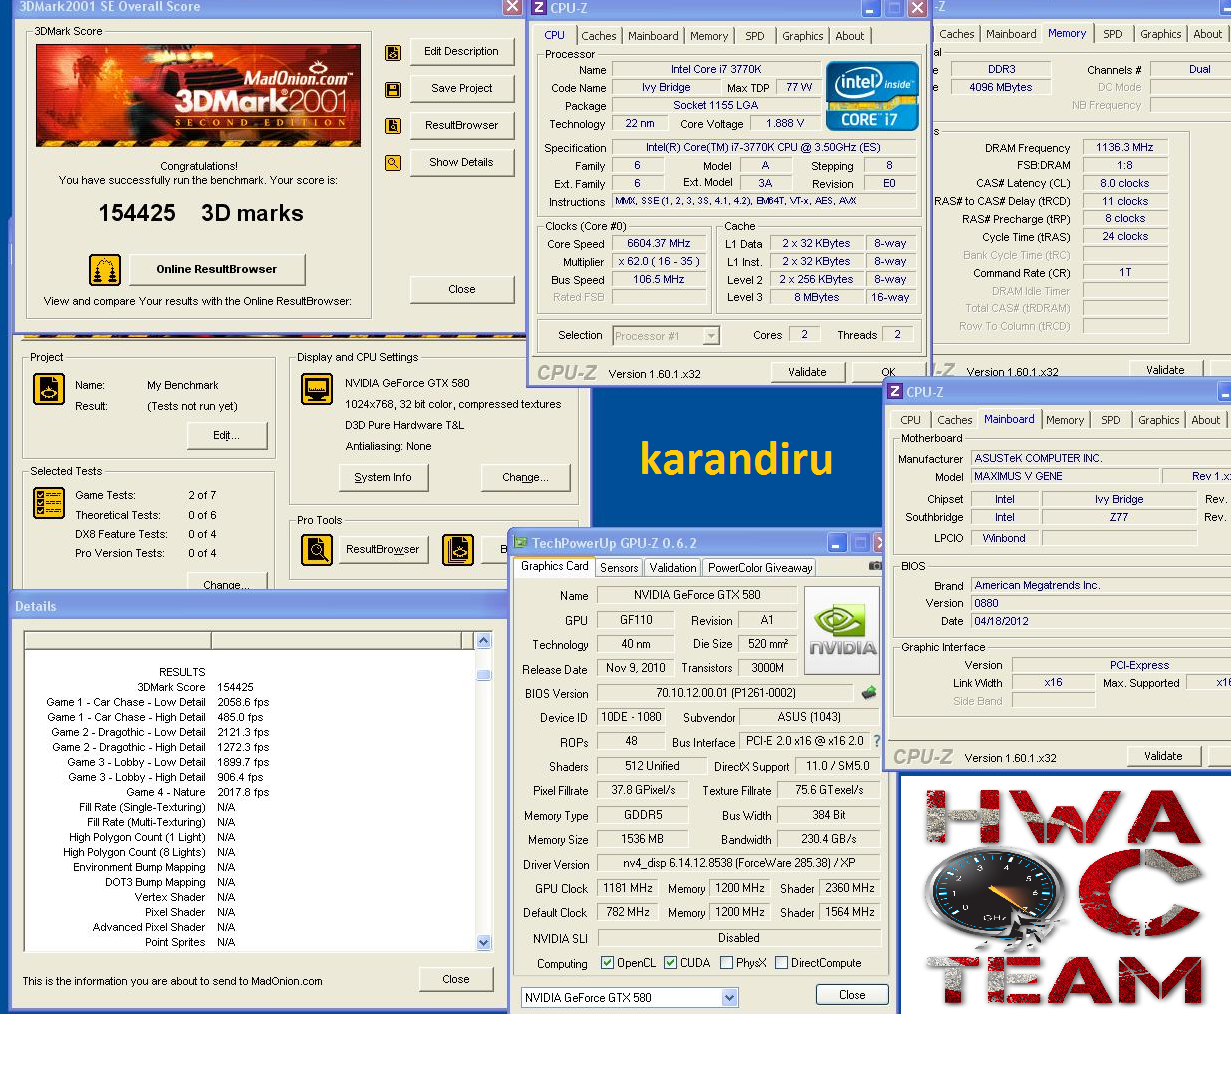This screenshot has height=1068, width=1231.
Task: Click the NVIDIA logo in GPU-Z
Action: (x=842, y=630)
